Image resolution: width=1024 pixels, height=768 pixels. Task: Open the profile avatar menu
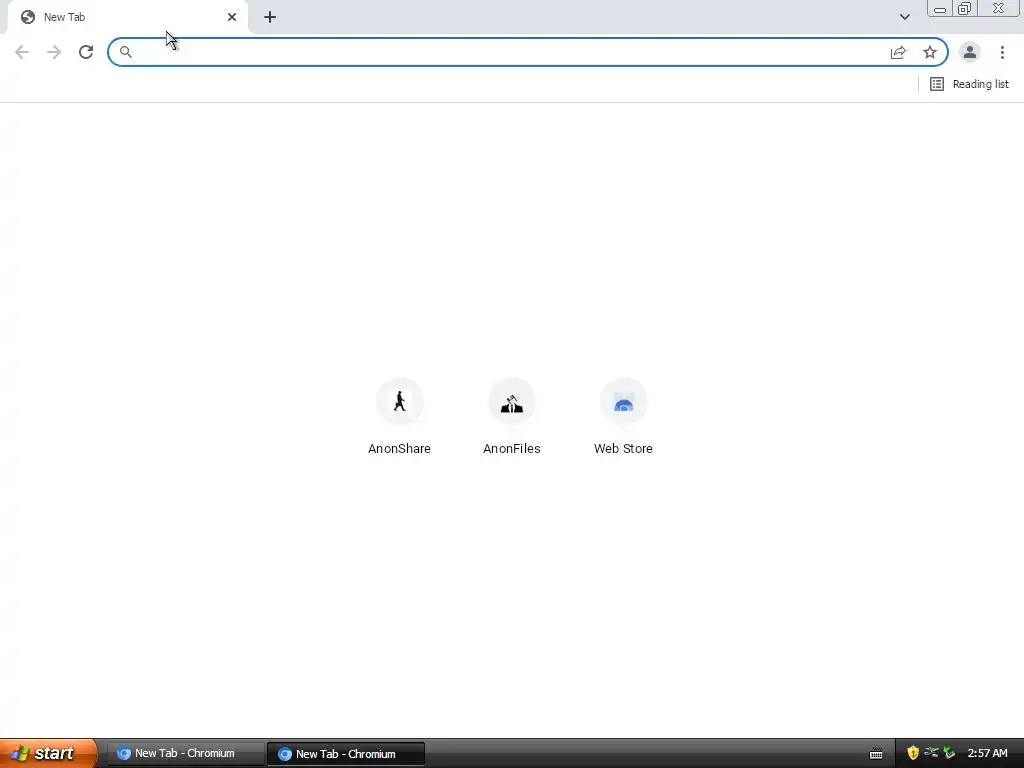tap(970, 52)
